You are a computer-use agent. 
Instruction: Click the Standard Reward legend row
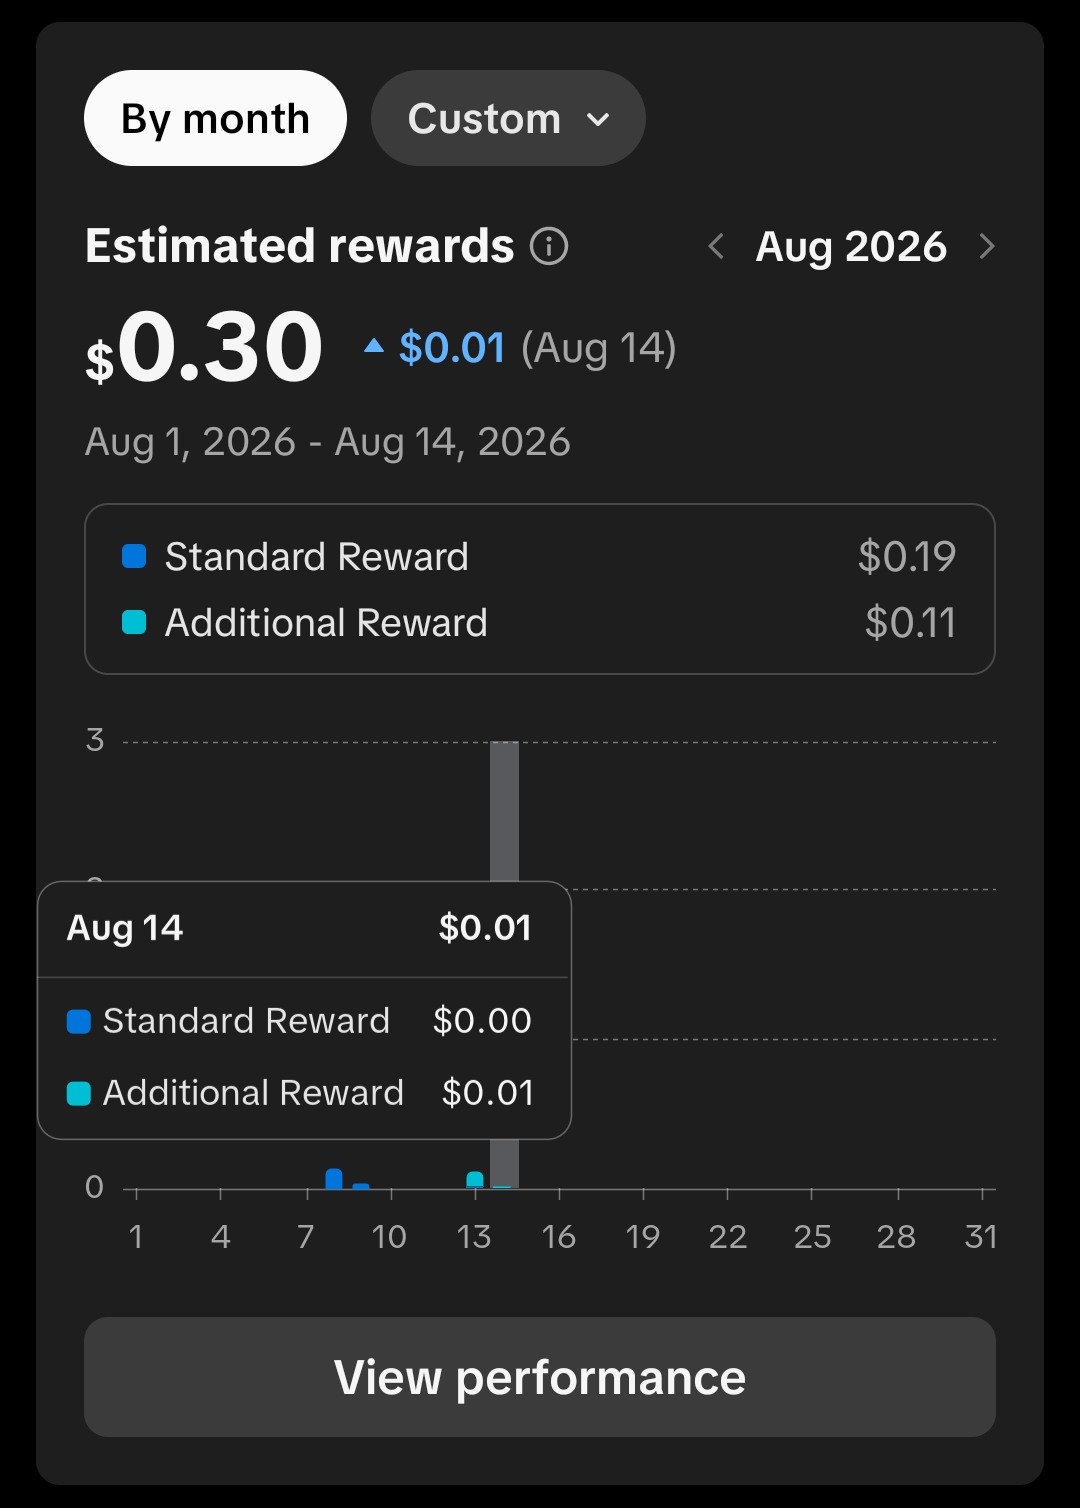[540, 556]
